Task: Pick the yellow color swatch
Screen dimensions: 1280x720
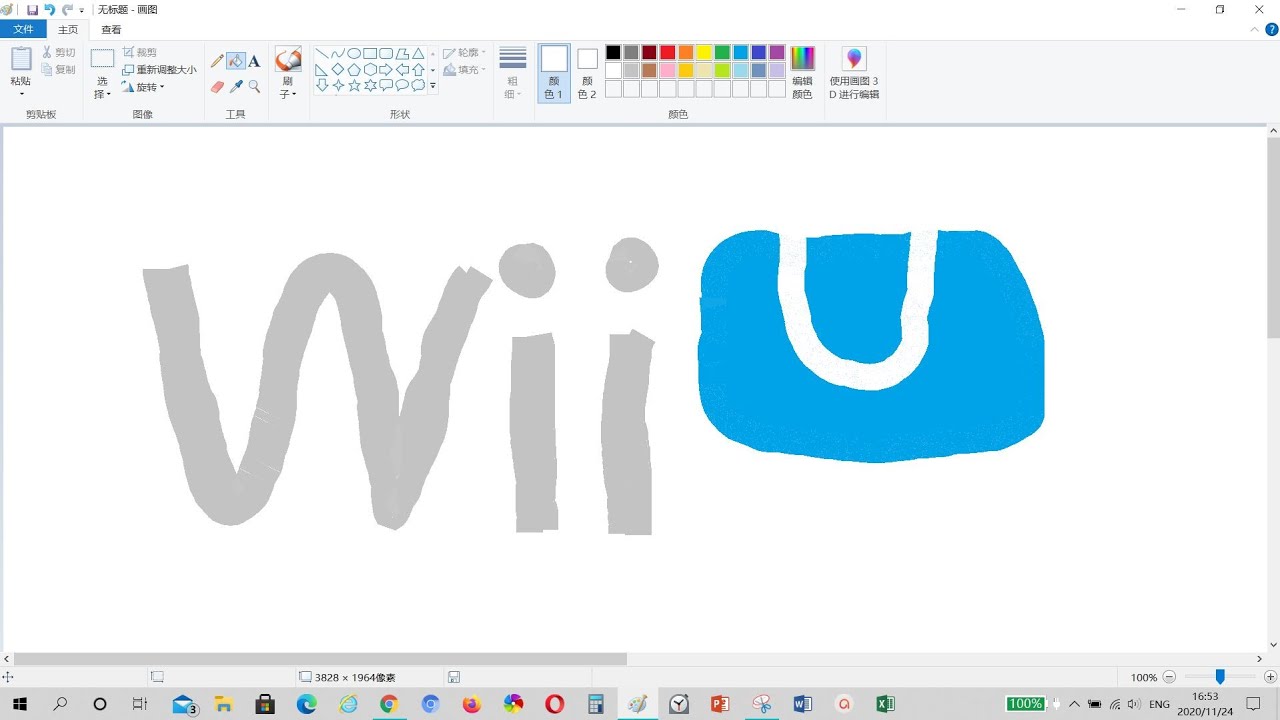Action: (703, 53)
